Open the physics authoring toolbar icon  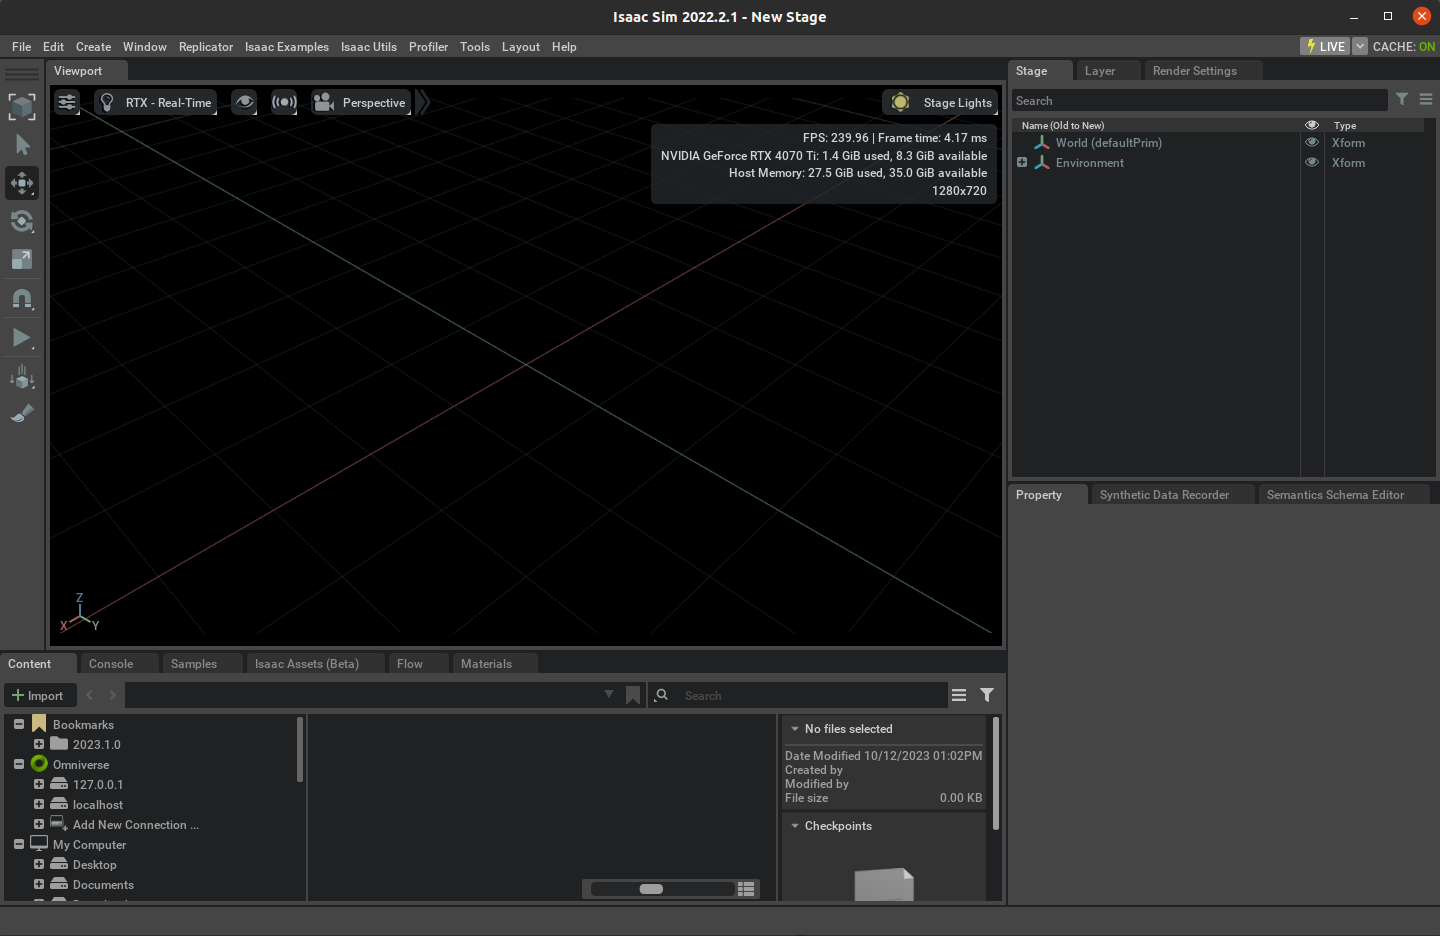click(22, 377)
